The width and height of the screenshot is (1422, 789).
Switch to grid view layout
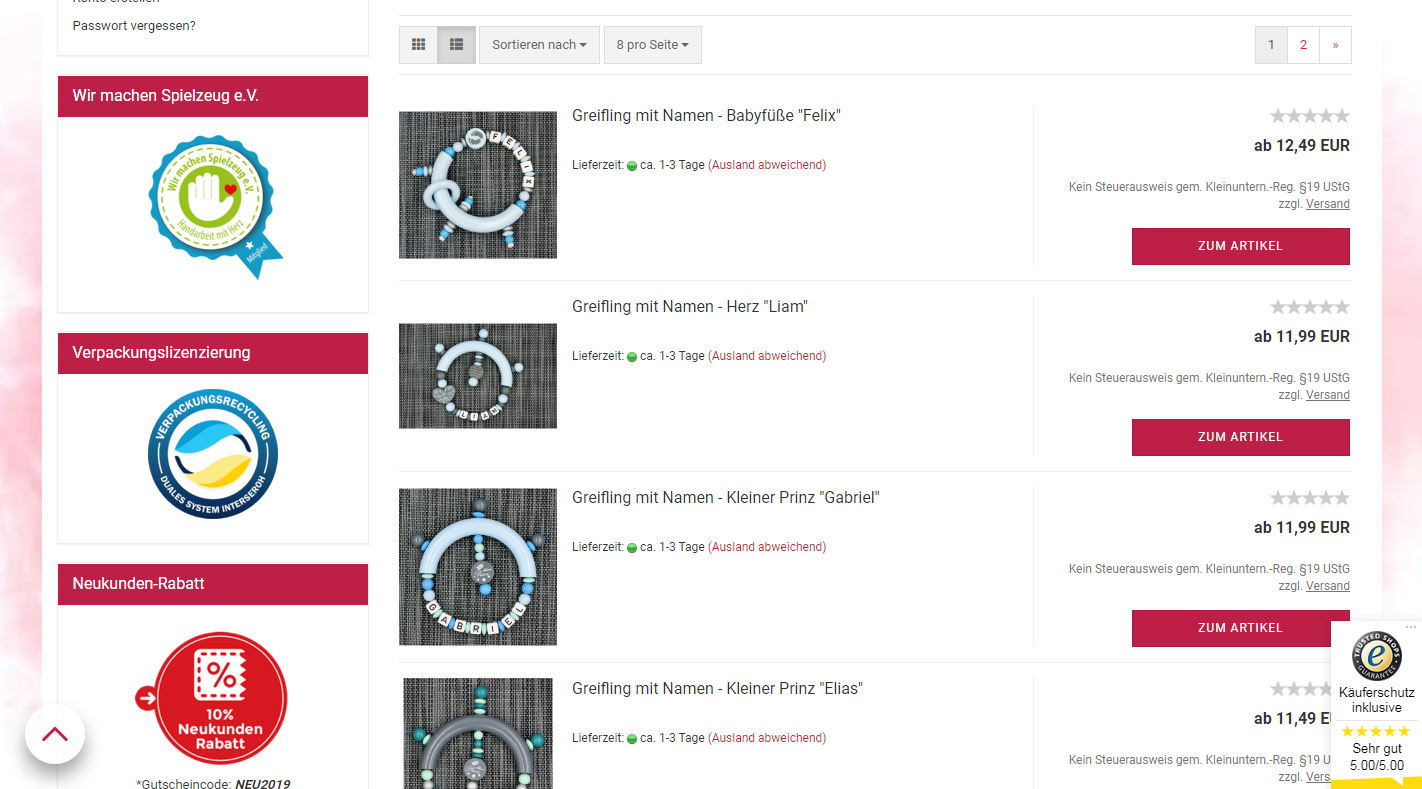coord(418,45)
